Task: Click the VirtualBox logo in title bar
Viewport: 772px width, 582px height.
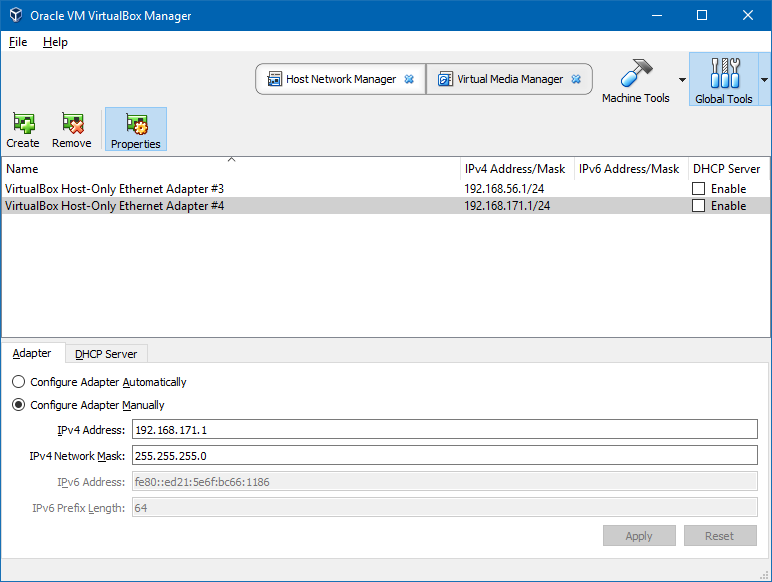Action: pos(14,15)
